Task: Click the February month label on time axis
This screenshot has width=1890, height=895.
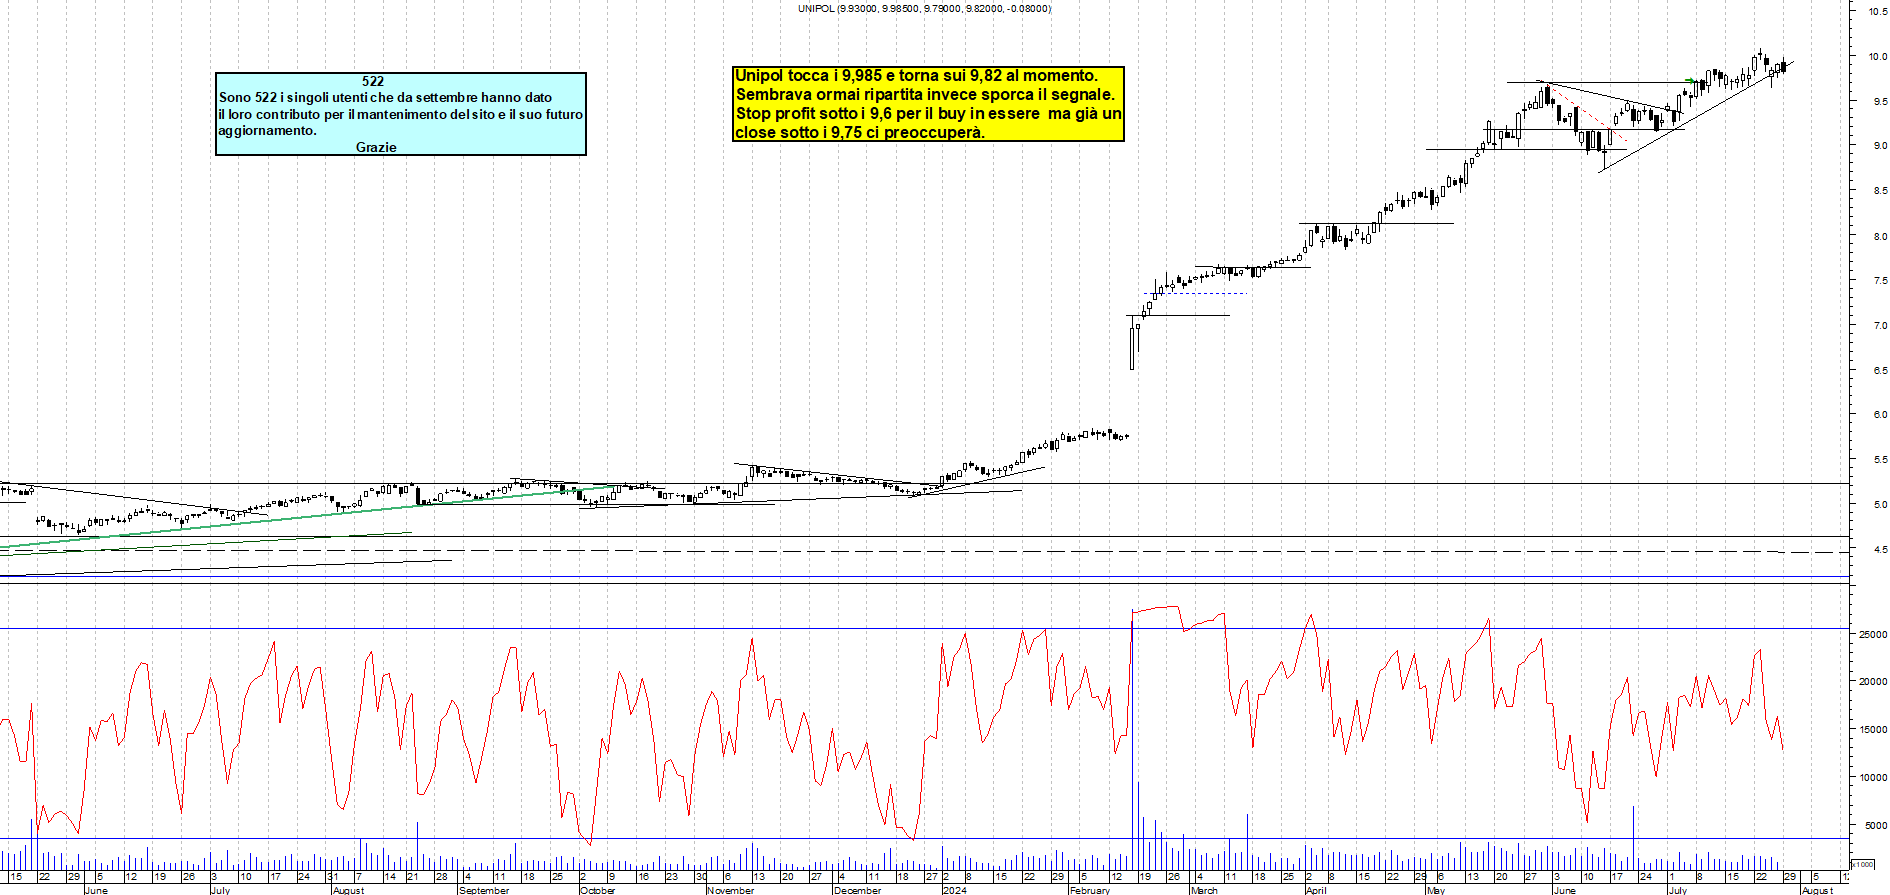Action: tap(1090, 890)
